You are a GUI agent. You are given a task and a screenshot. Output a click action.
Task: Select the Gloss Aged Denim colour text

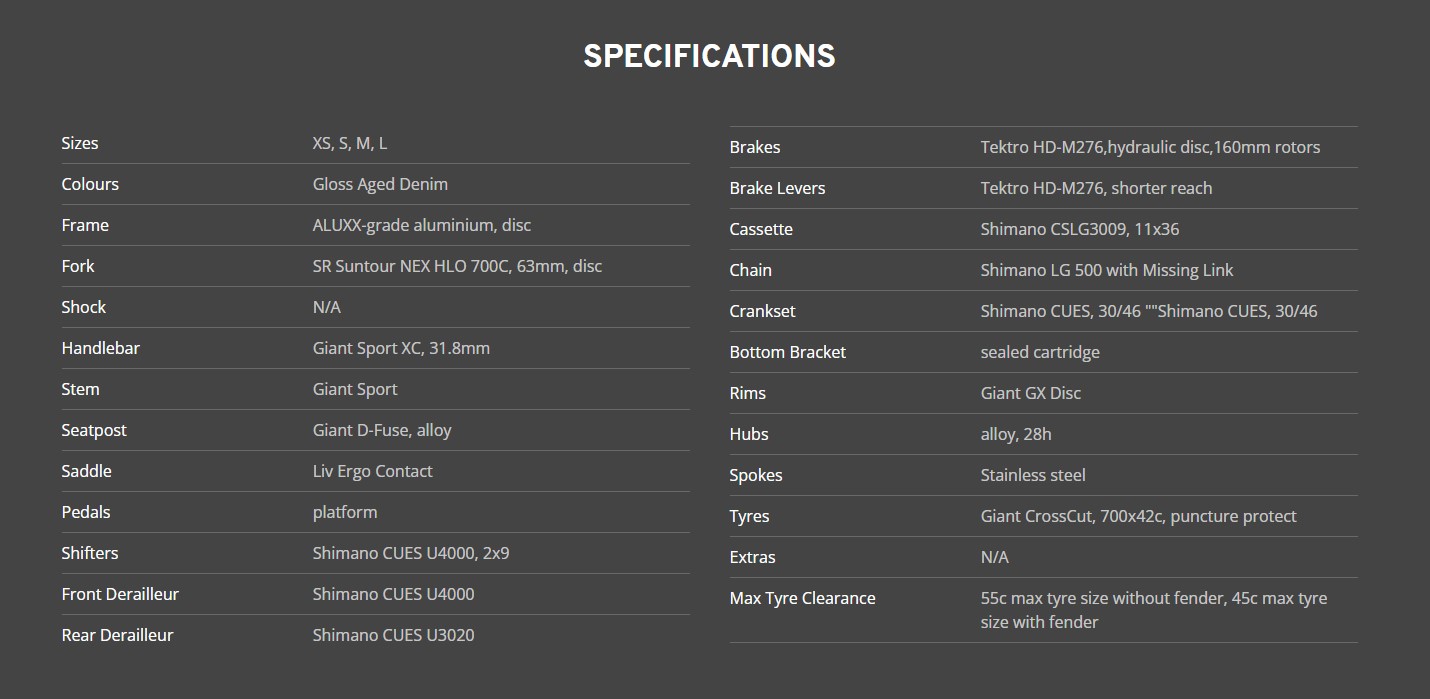pos(380,184)
